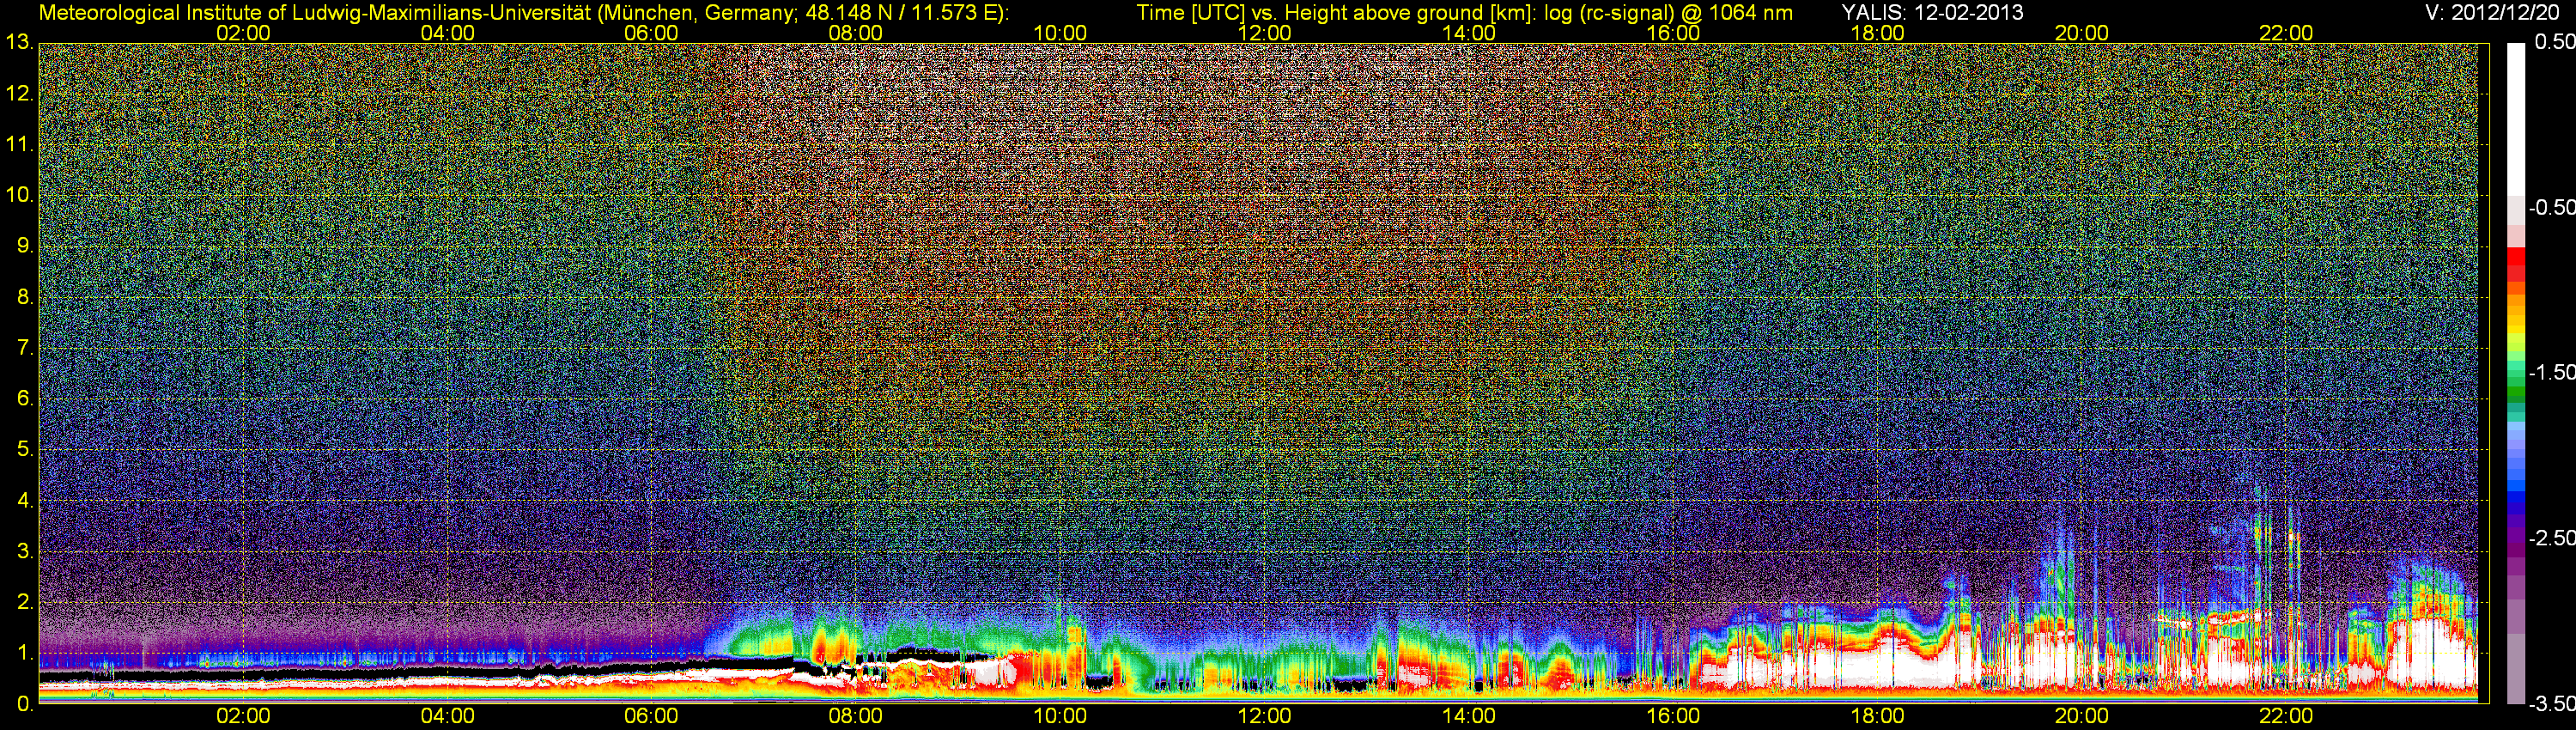Click the 10 km height axis label
The width and height of the screenshot is (2576, 730).
19,195
